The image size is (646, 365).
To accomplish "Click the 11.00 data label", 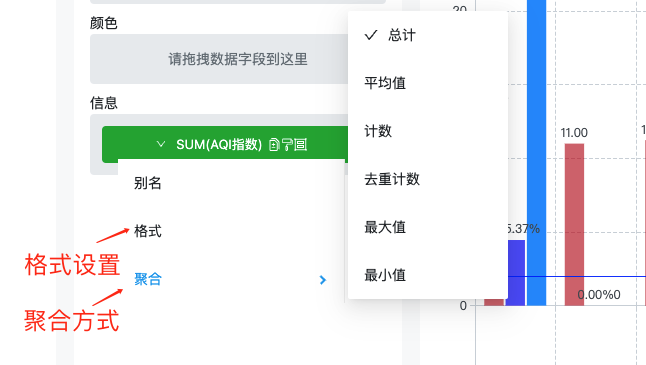I will point(574,133).
